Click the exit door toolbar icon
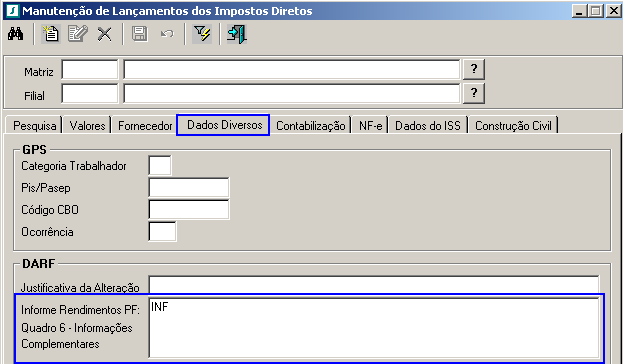The width and height of the screenshot is (623, 364). [237, 34]
